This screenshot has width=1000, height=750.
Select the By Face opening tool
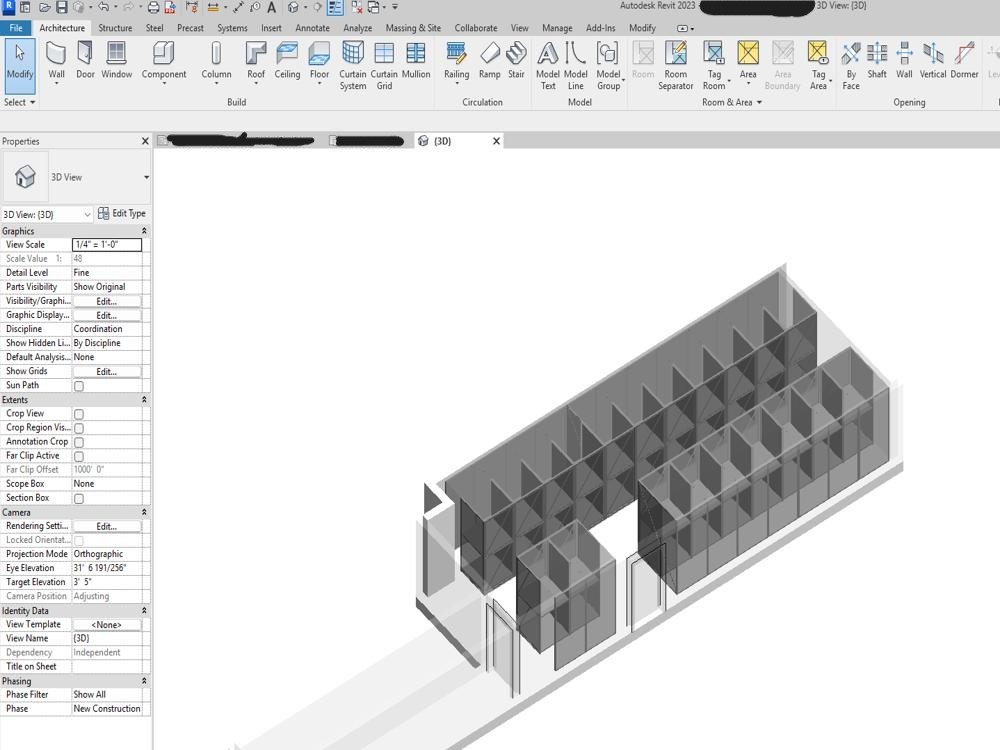(851, 66)
